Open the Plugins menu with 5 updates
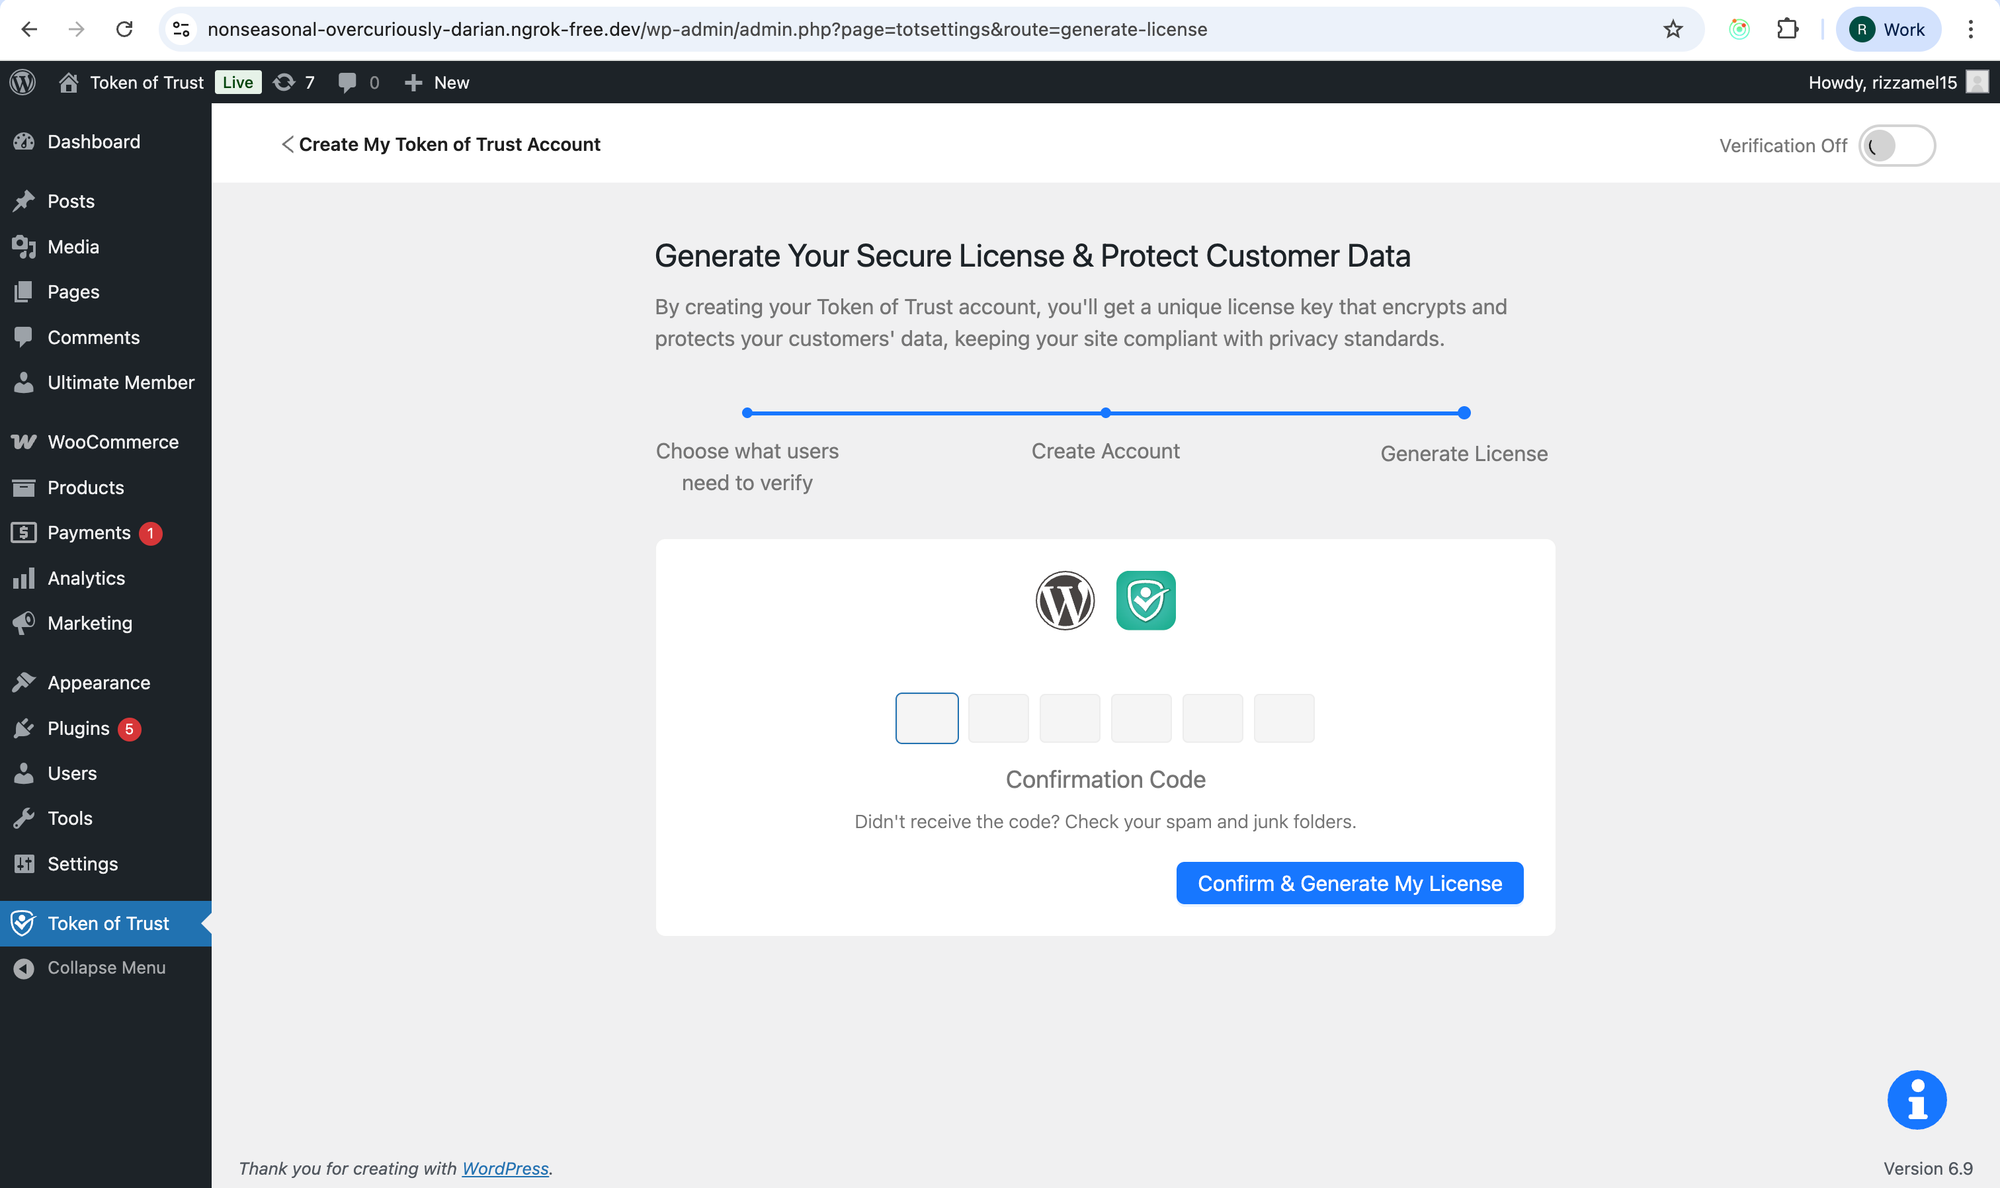 (78, 728)
